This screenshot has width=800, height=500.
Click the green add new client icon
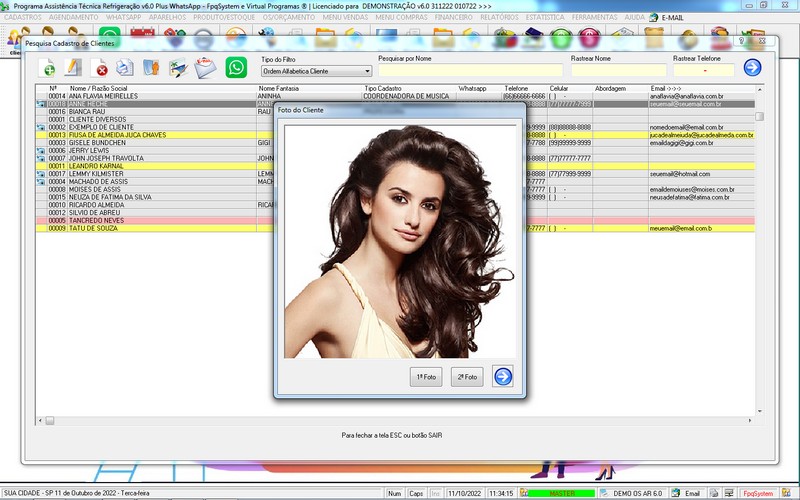(x=47, y=68)
